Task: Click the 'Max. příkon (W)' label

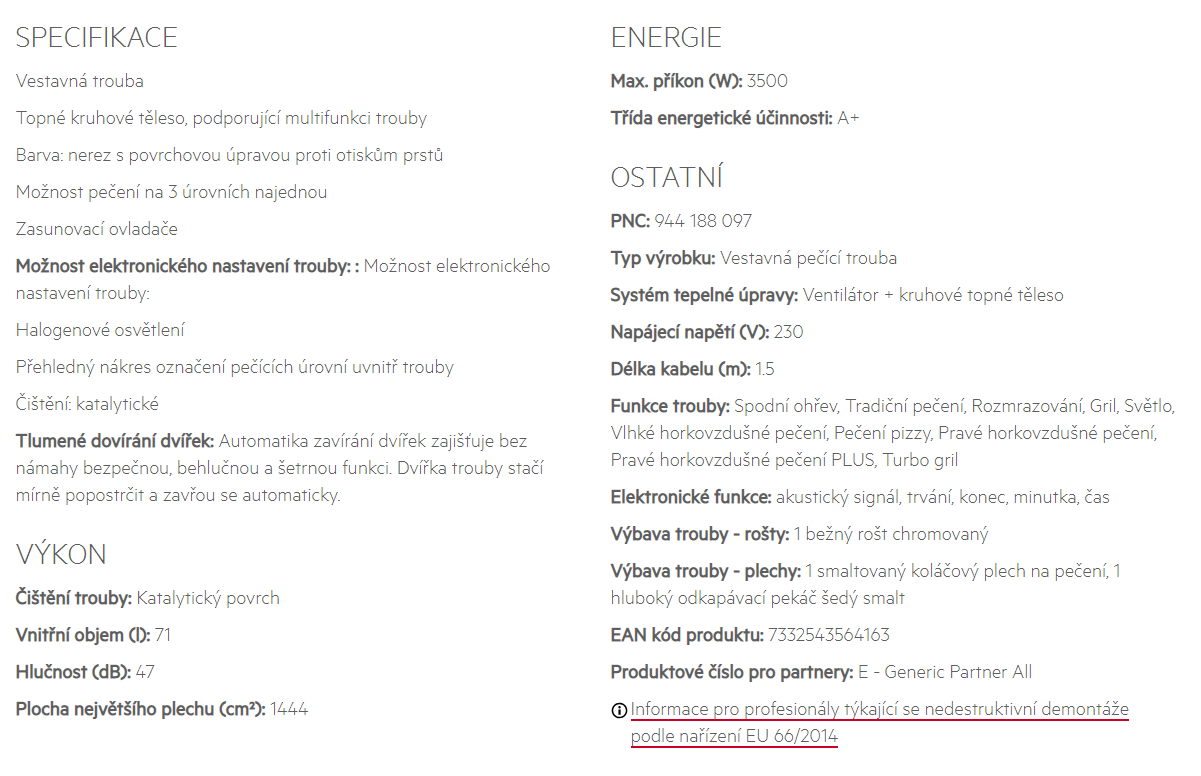Action: tap(676, 81)
